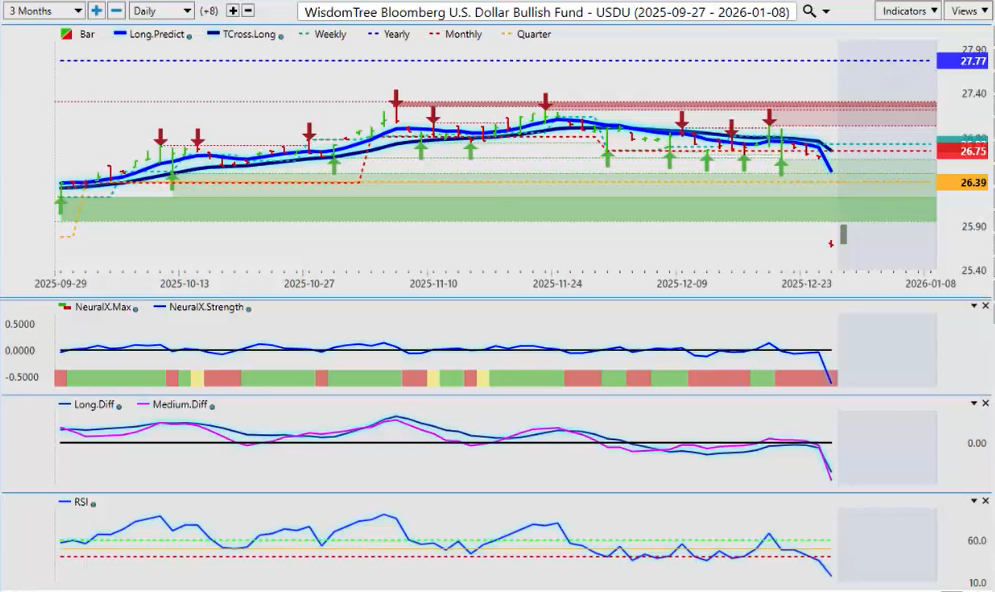995x592 pixels.
Task: Open the Daily interval dropdown
Action: pyautogui.click(x=161, y=10)
